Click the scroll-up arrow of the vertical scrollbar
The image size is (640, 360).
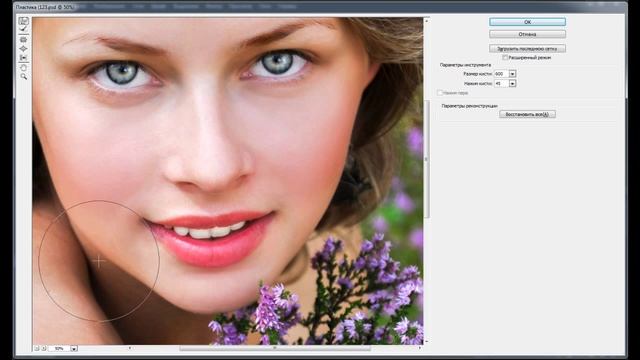coord(427,20)
